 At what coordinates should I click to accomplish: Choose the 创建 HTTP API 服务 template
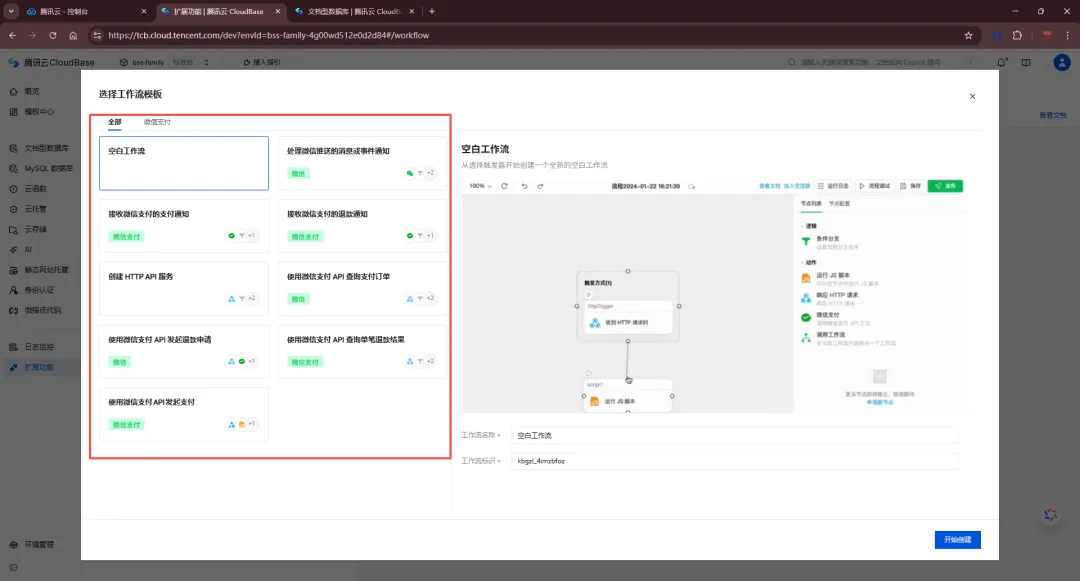(184, 288)
